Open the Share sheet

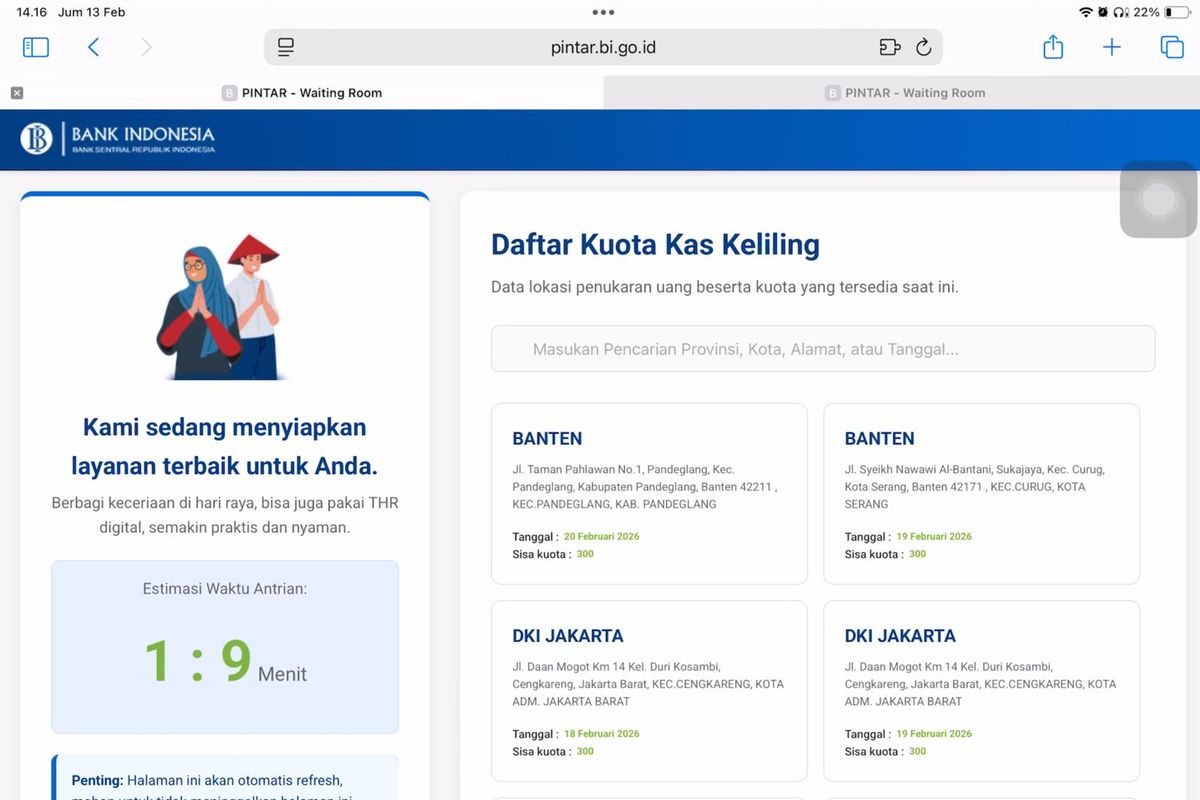[1053, 46]
